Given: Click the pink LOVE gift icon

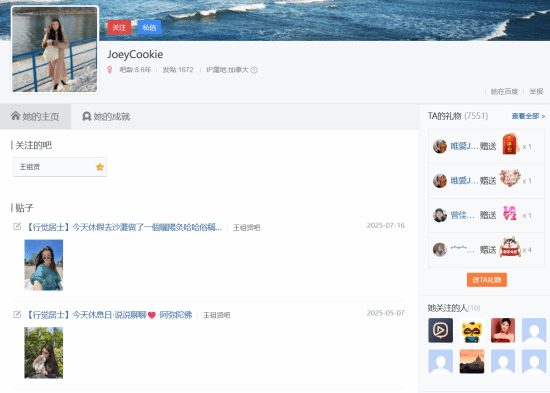Looking at the screenshot, I should [510, 213].
